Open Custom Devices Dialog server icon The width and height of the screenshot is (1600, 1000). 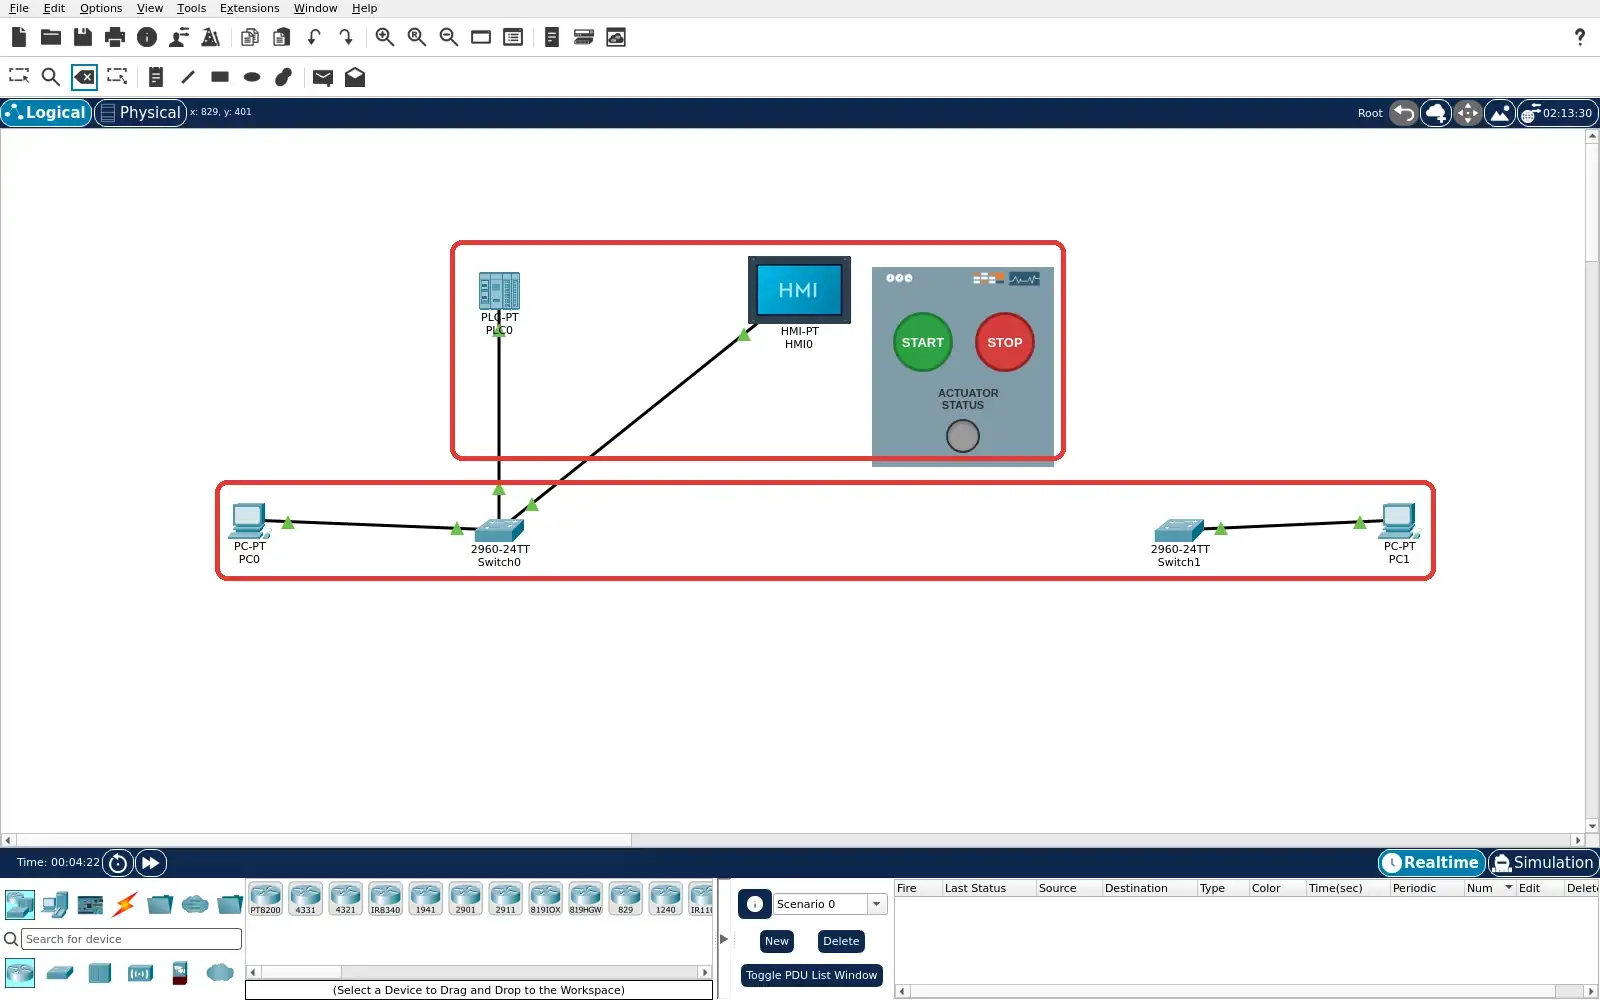pos(584,37)
